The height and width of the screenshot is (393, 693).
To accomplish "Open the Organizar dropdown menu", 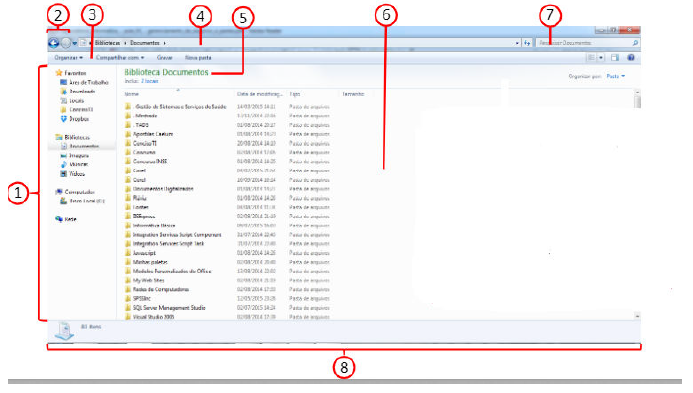I will click(x=69, y=57).
